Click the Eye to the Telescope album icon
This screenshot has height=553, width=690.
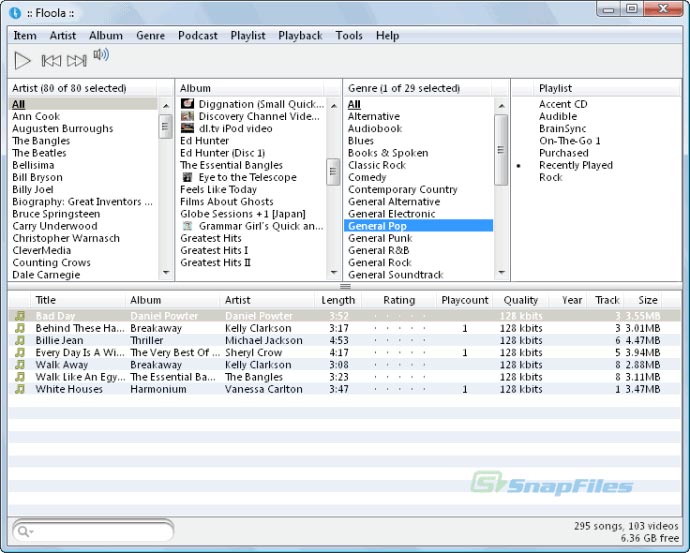(x=187, y=177)
